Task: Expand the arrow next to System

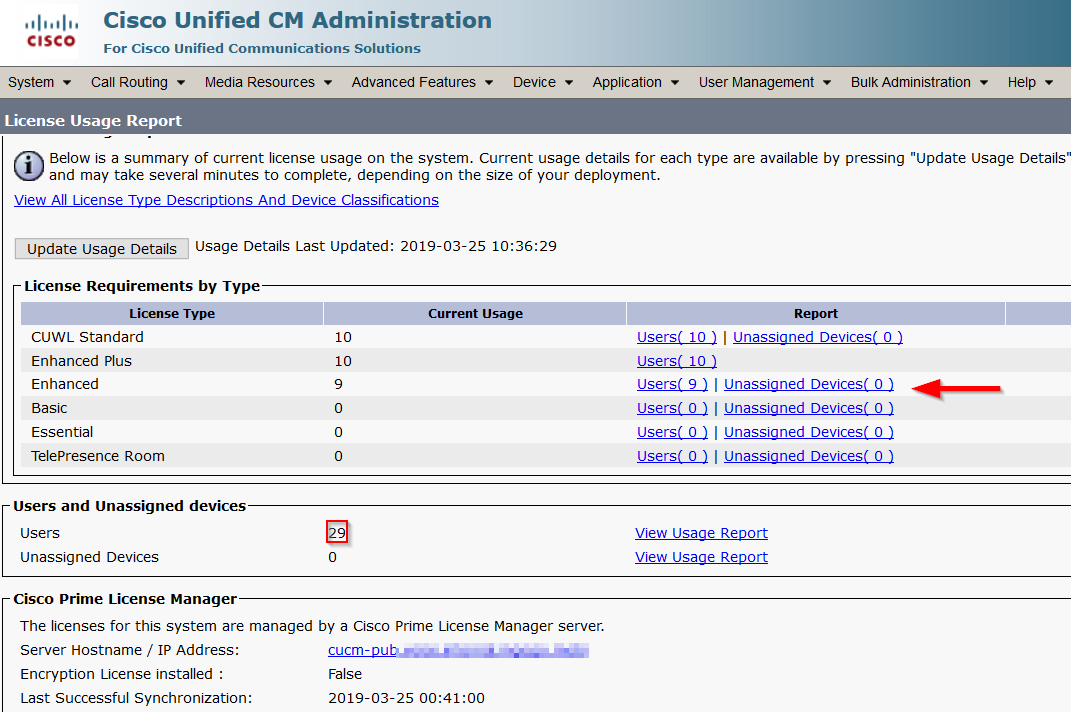Action: click(67, 83)
